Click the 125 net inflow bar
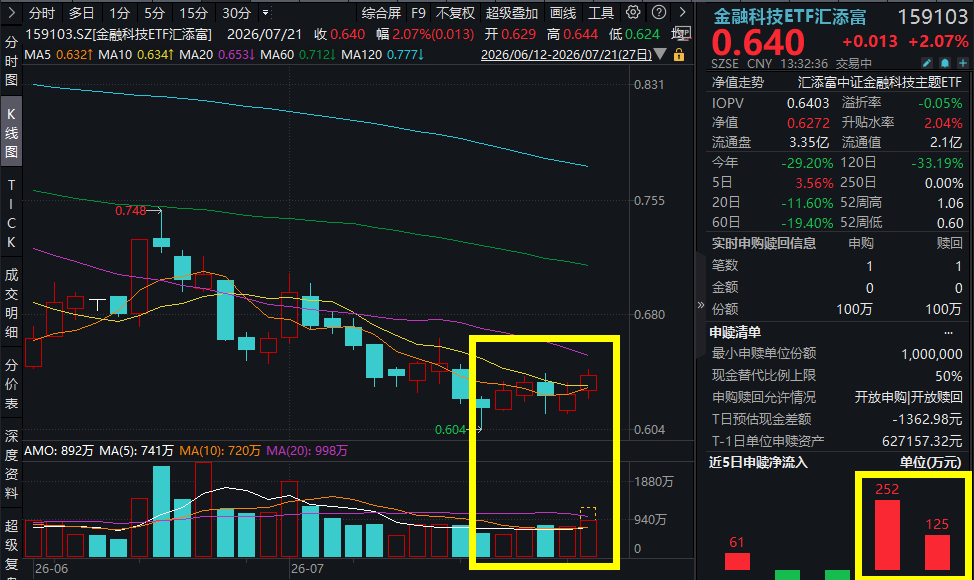This screenshot has height=580, width=974. pos(937,552)
